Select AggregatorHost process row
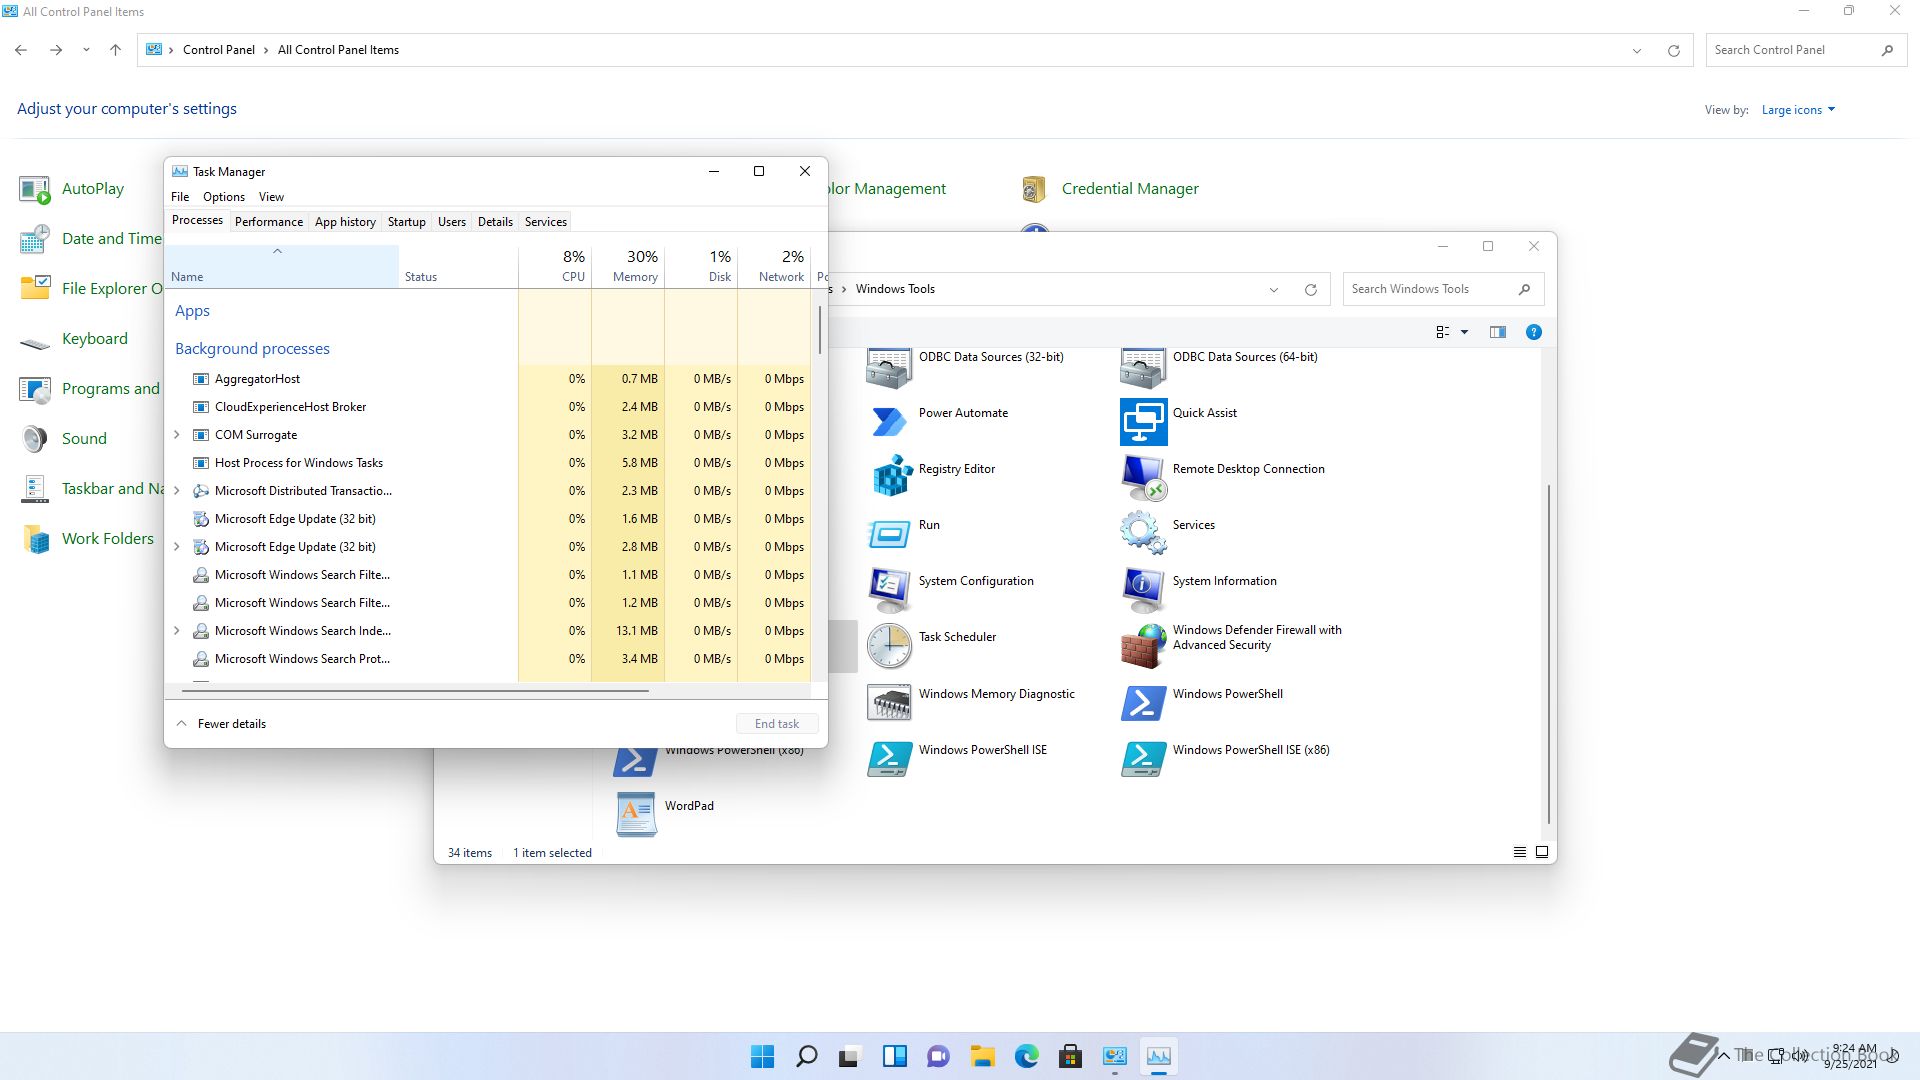Viewport: 1920px width, 1080px height. coord(487,379)
